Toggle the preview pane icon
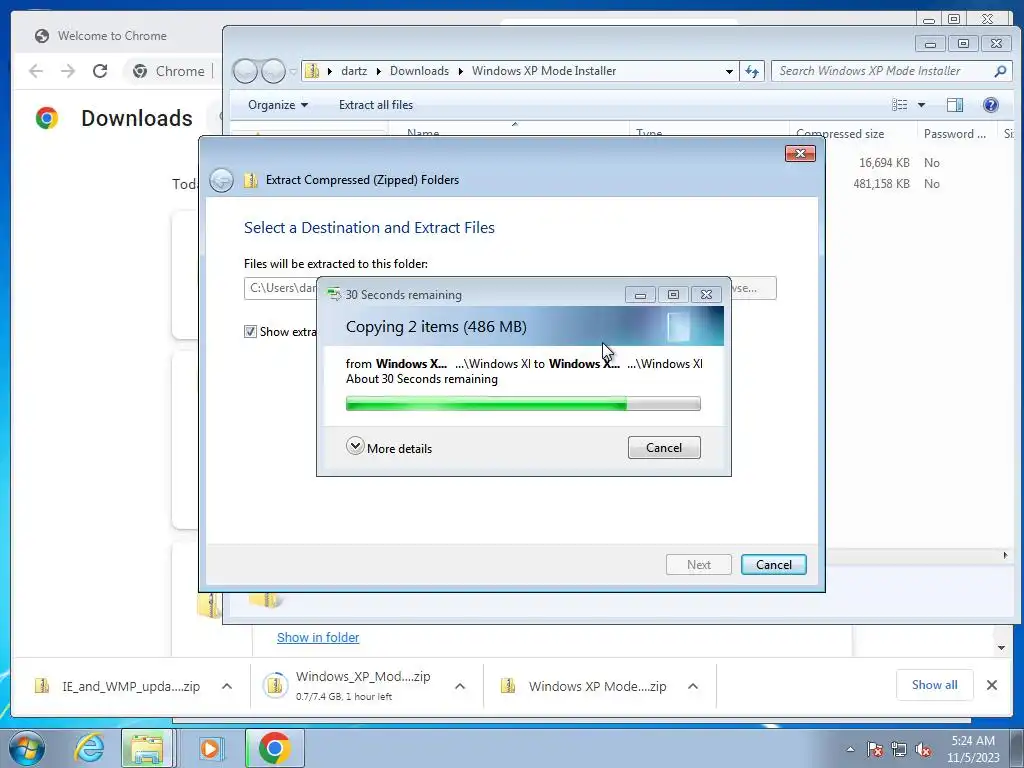The width and height of the screenshot is (1024, 768). pyautogui.click(x=955, y=104)
